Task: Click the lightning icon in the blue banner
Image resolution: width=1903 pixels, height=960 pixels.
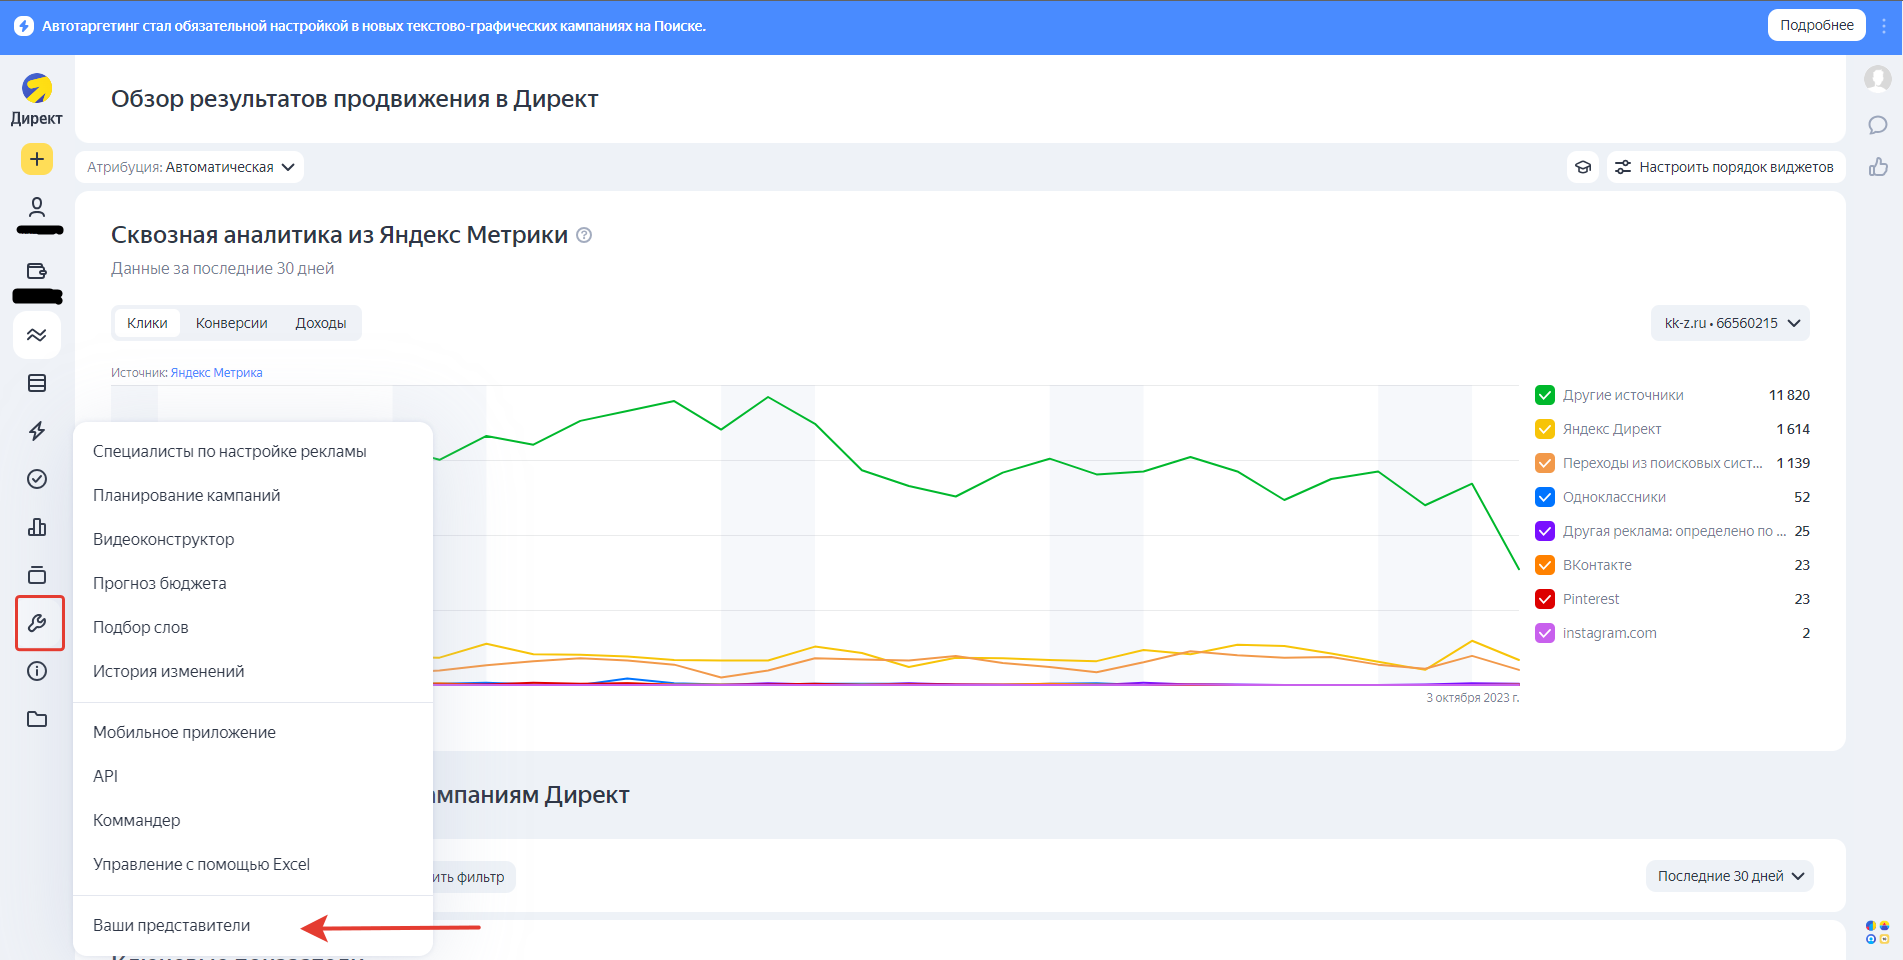Action: 24,26
